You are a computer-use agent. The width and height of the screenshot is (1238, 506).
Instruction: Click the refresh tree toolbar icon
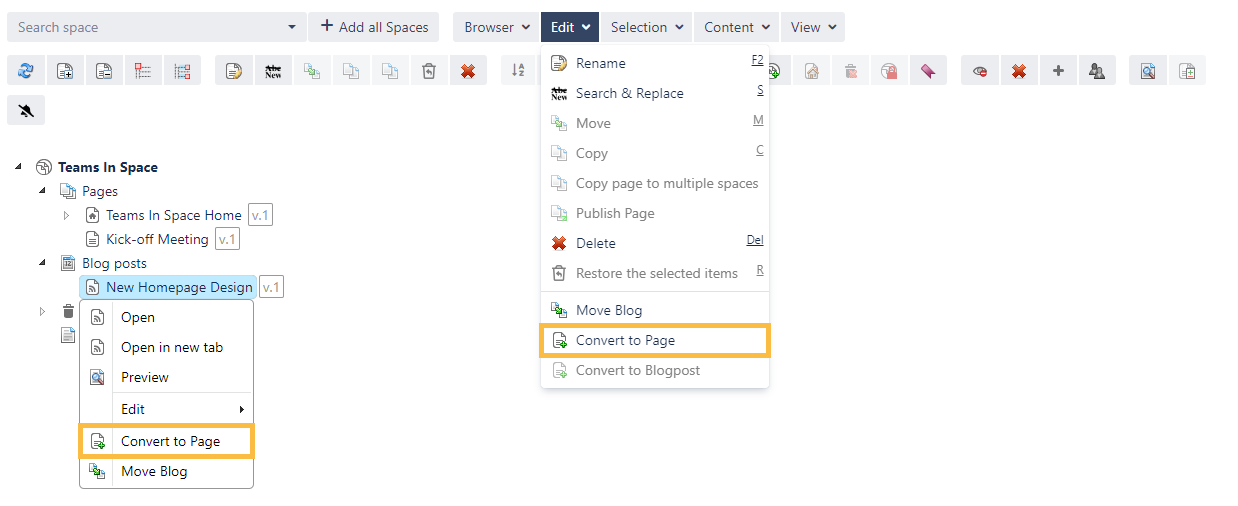pyautogui.click(x=26, y=71)
